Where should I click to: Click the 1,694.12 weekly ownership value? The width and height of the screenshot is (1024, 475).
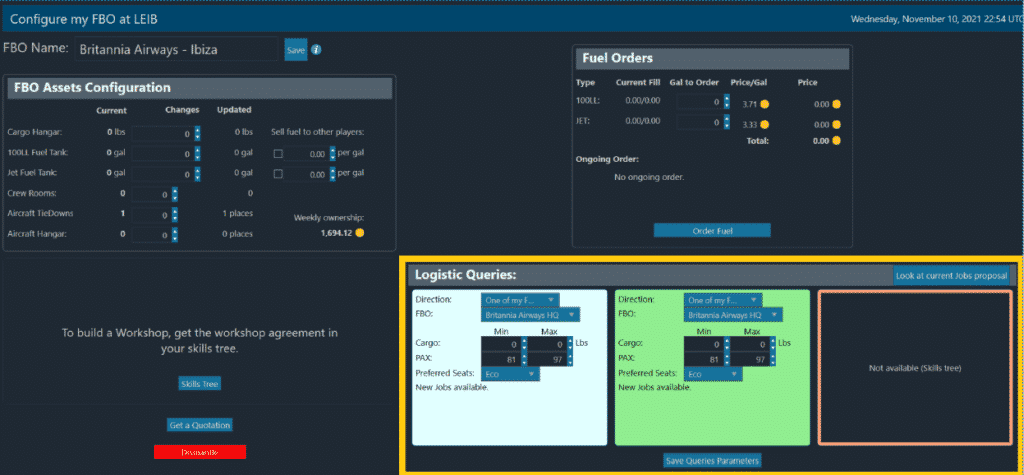coord(336,233)
